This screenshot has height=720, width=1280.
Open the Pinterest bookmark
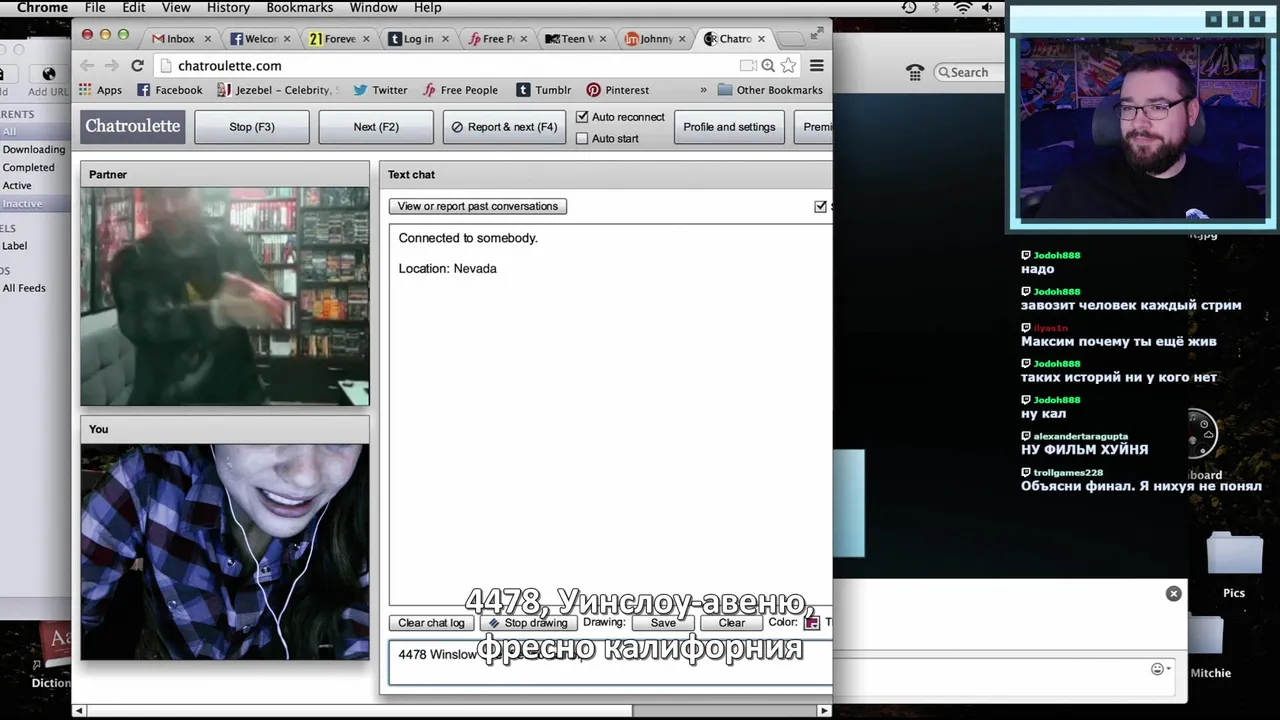(618, 90)
